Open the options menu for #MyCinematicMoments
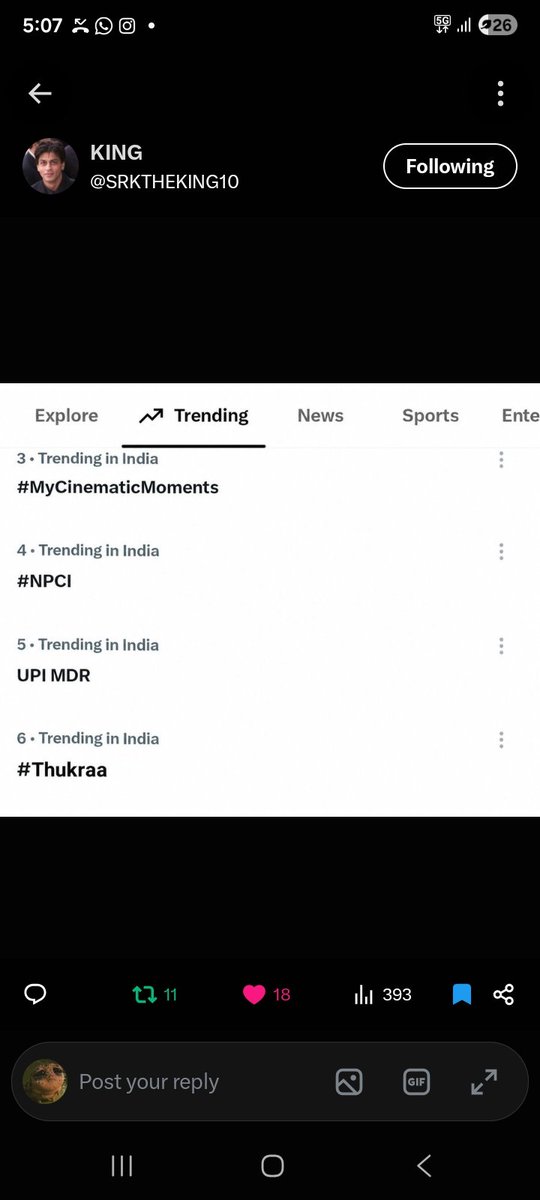This screenshot has height=1200, width=540. pos(501,459)
